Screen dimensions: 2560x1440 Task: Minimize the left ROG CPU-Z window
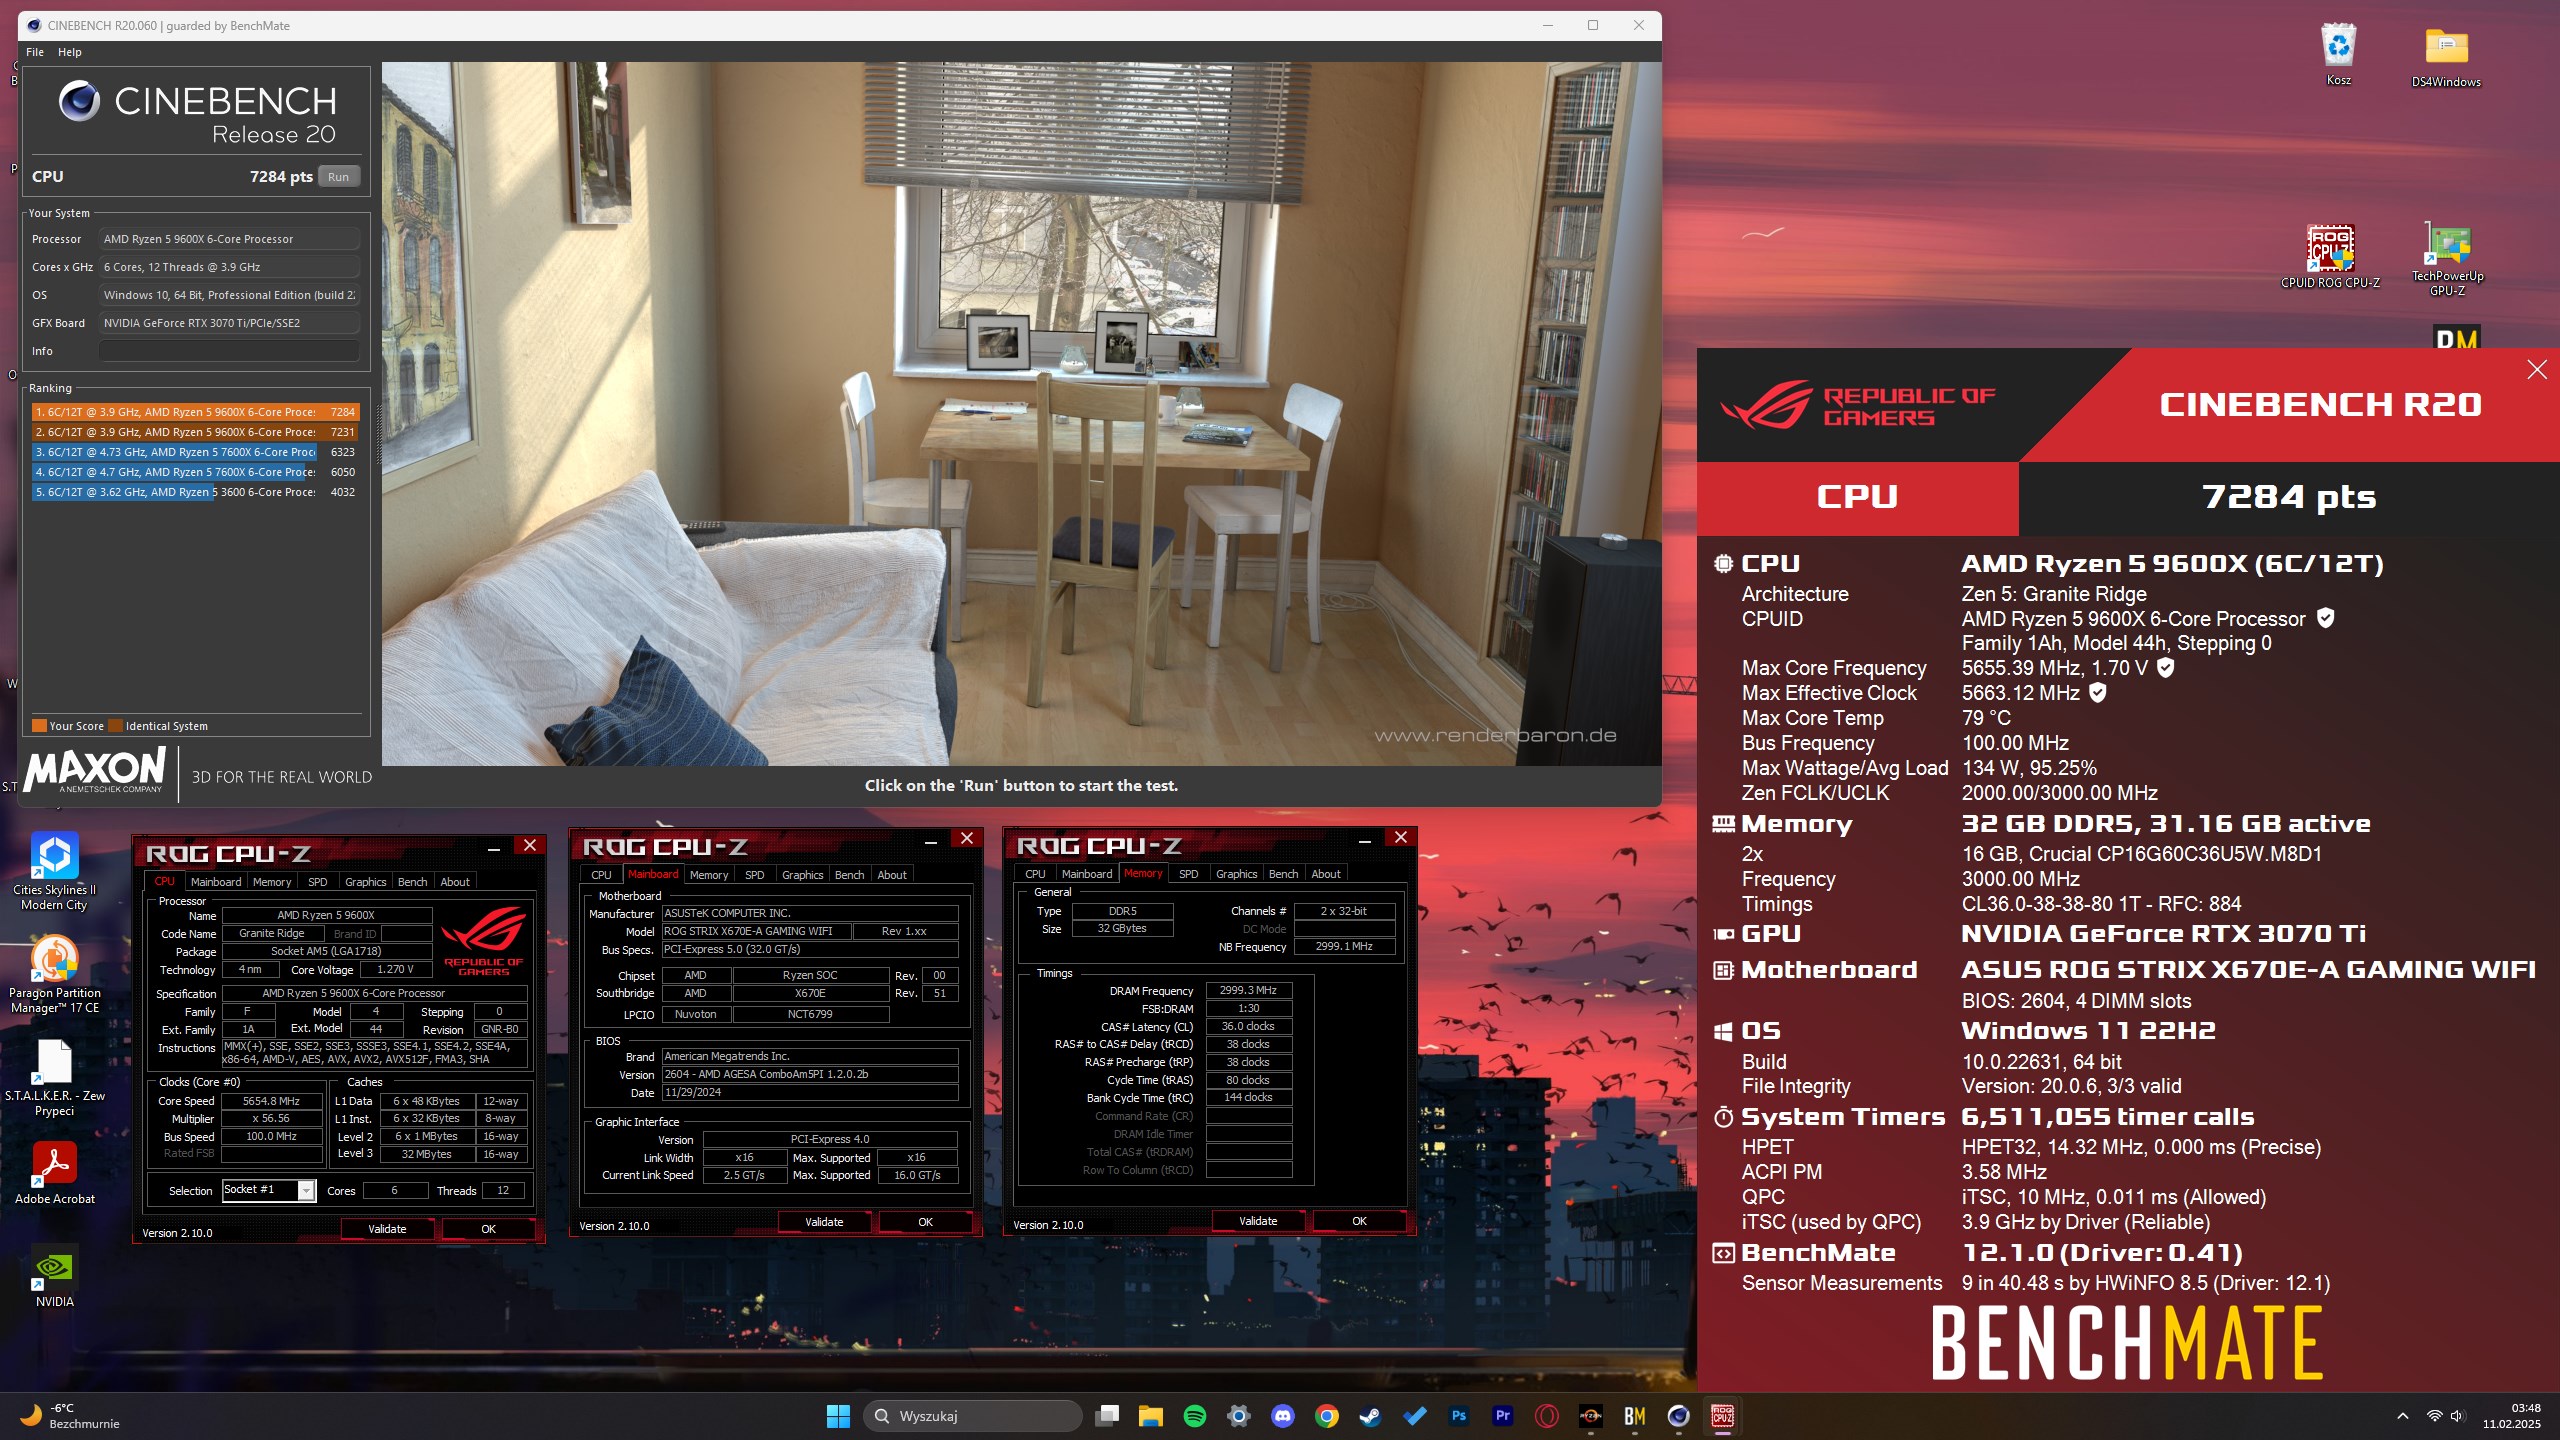[494, 848]
